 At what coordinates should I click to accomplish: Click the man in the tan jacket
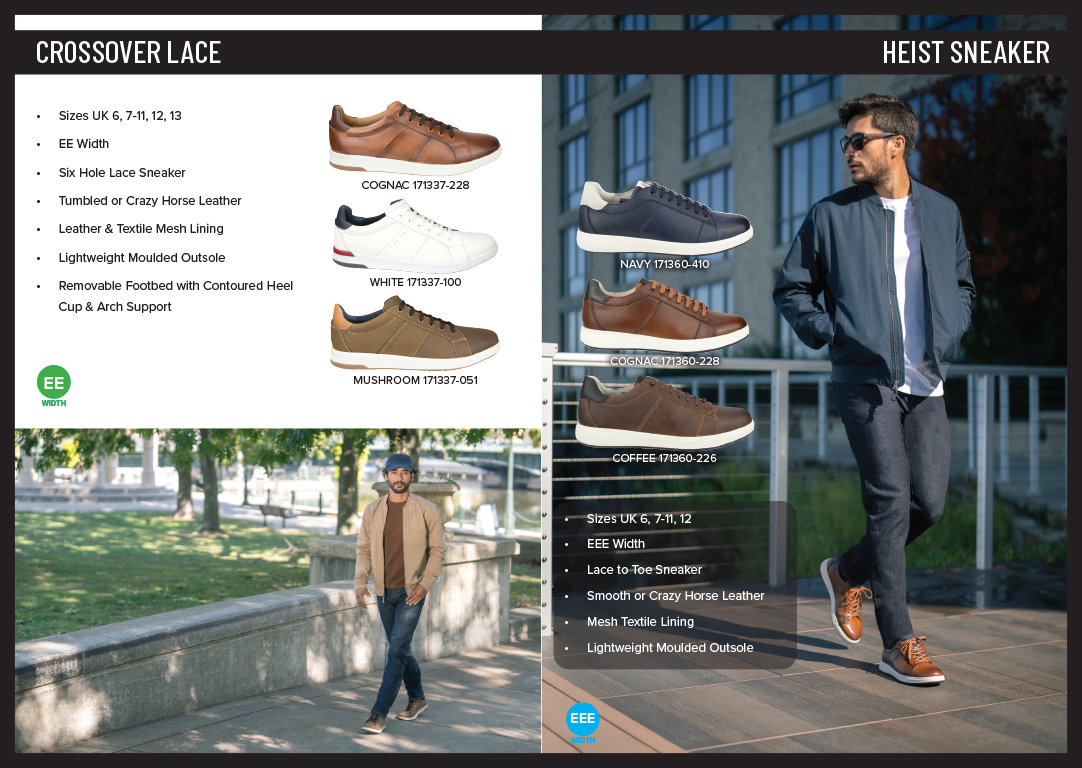(397, 580)
